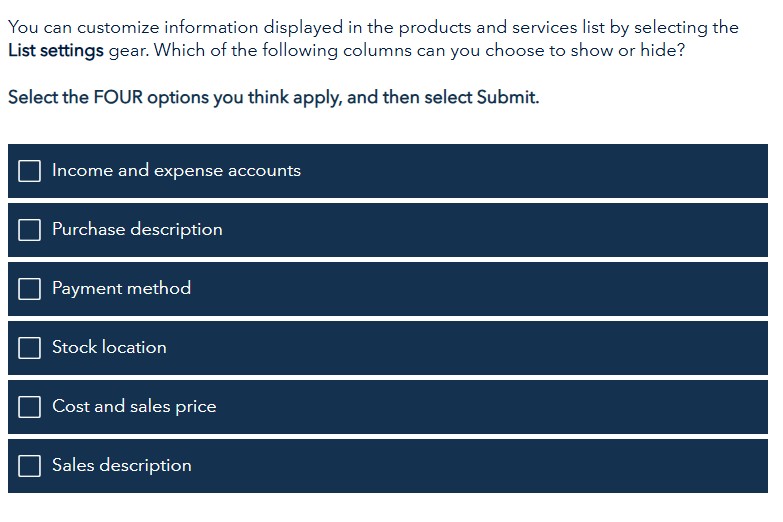
Task: Click the bold 'List settings' text
Action: click(x=56, y=51)
